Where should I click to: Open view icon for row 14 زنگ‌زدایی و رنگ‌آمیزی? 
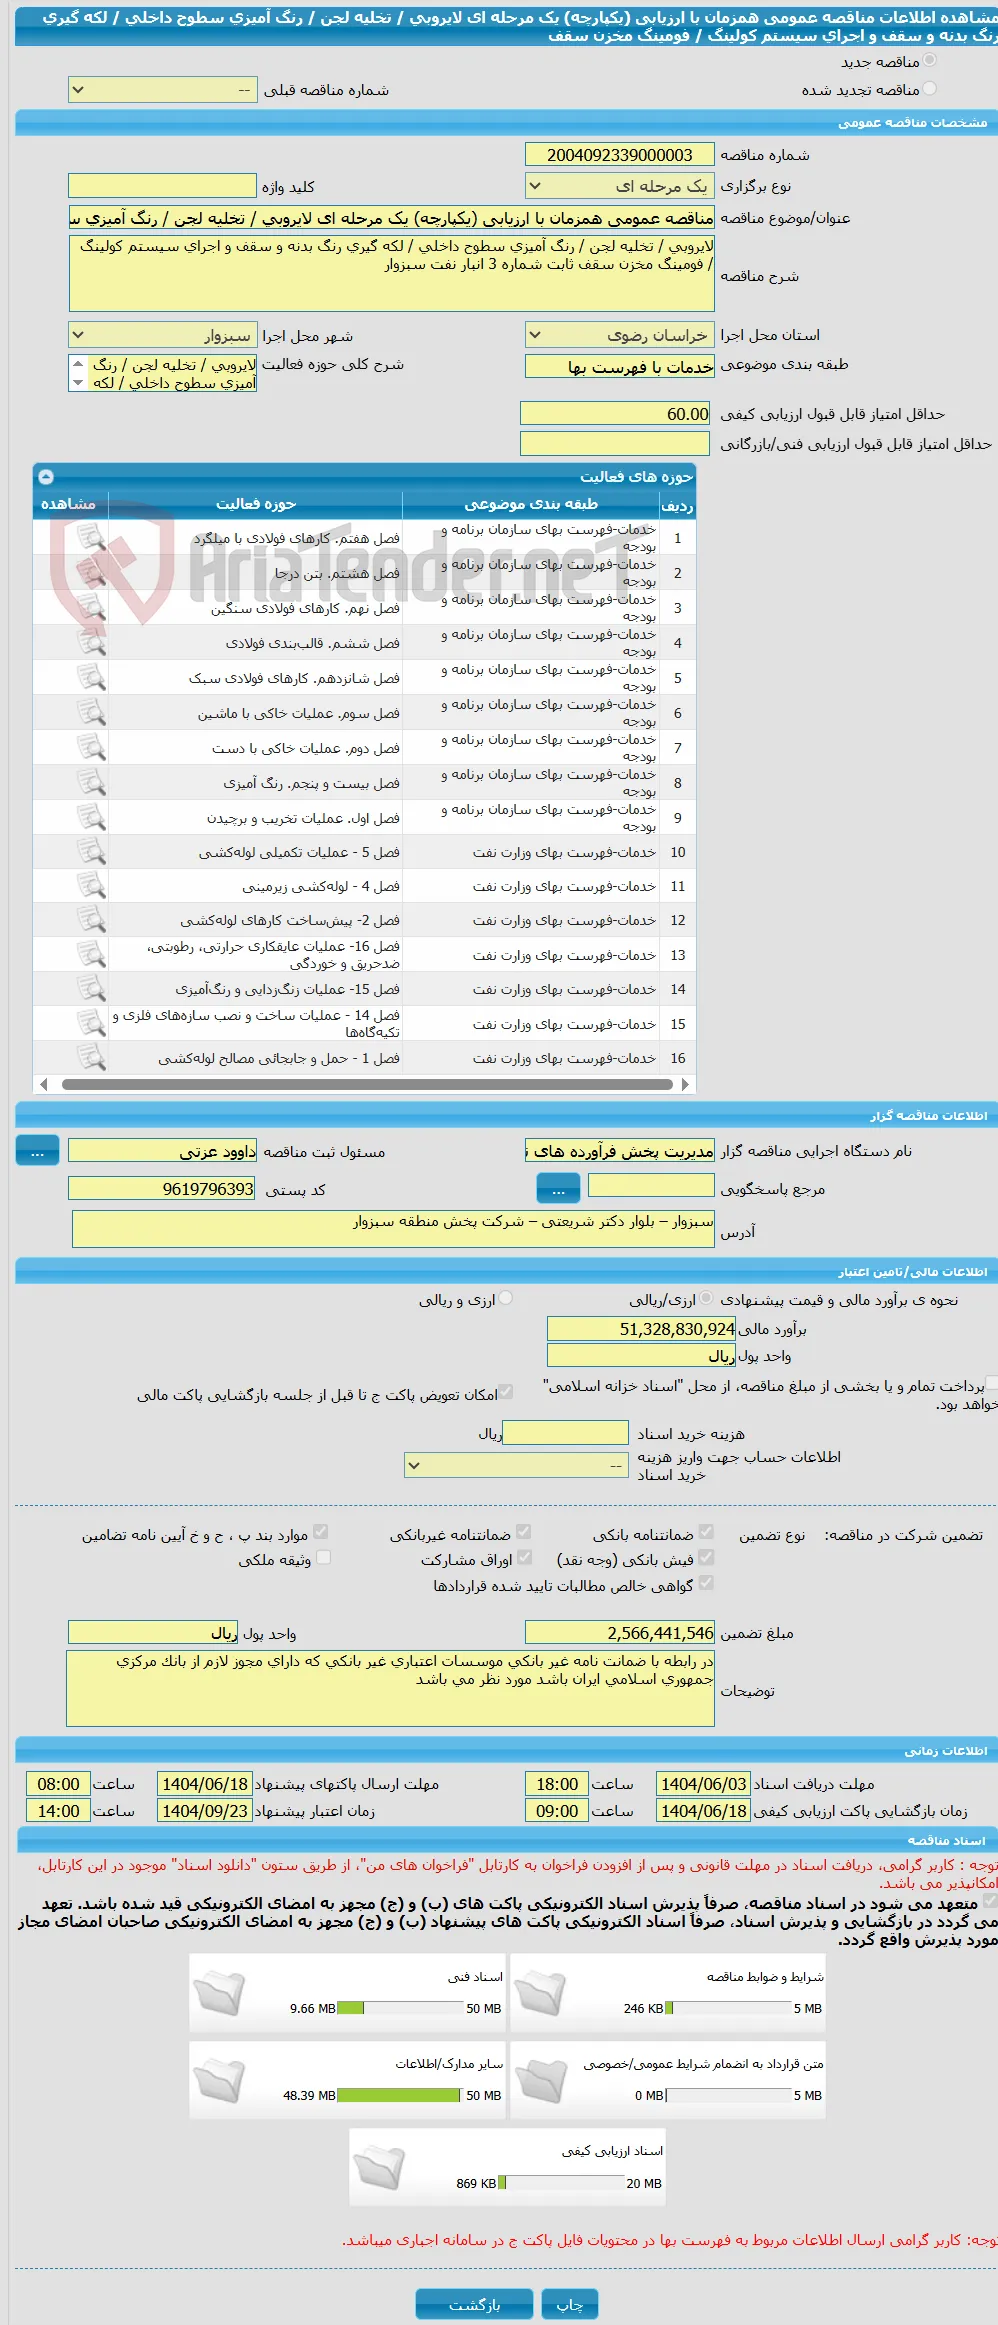(91, 989)
